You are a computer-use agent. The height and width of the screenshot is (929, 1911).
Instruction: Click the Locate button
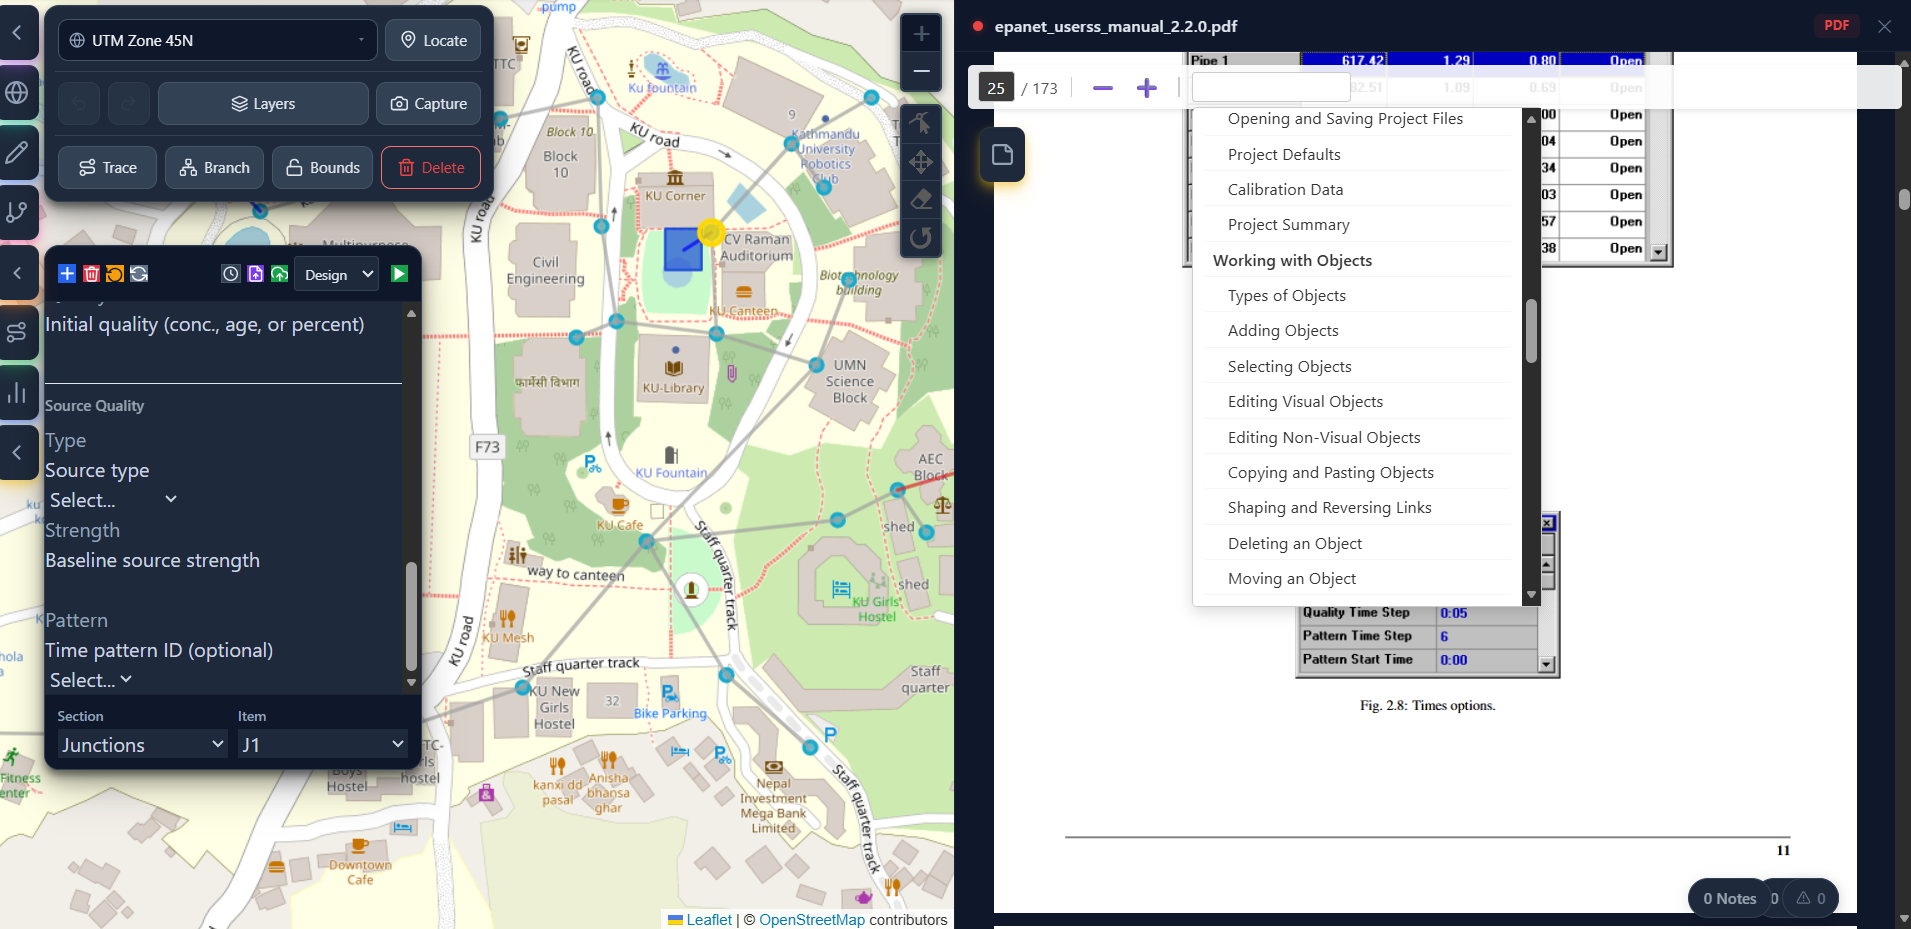pyautogui.click(x=433, y=40)
